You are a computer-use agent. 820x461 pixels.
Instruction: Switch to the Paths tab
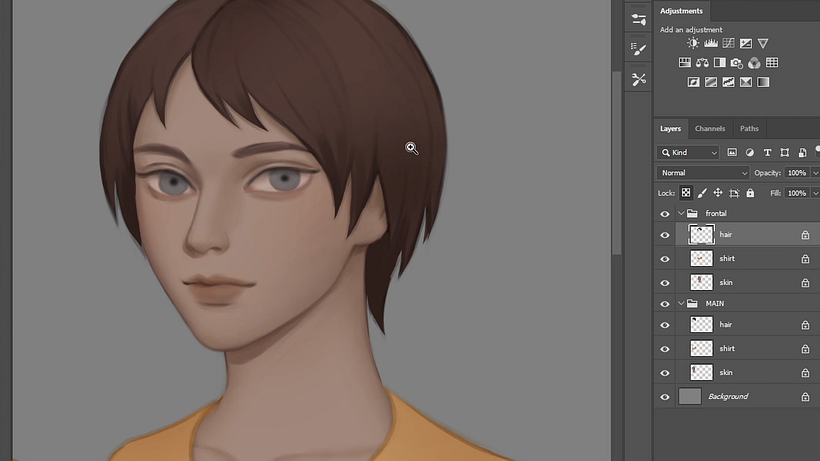click(749, 129)
